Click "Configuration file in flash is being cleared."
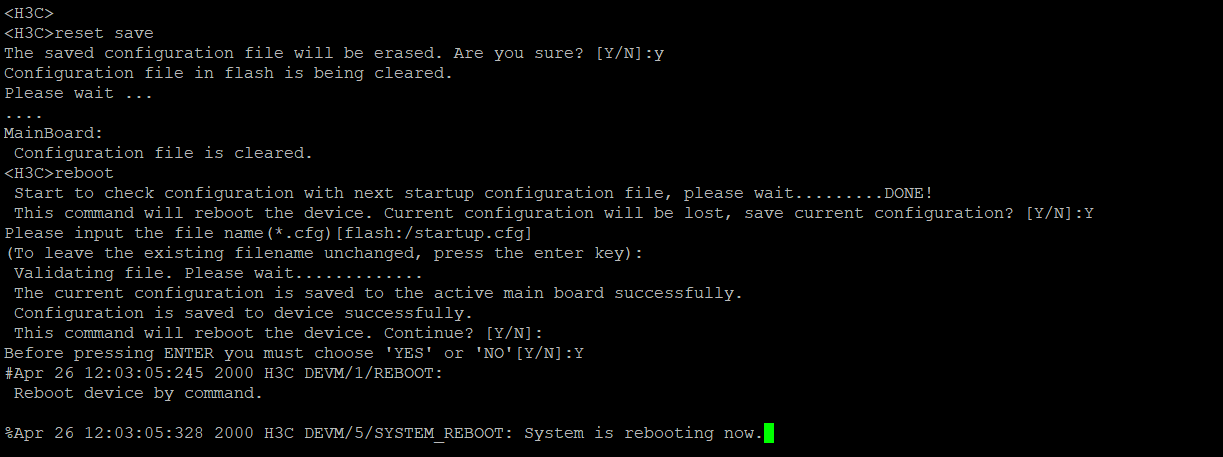This screenshot has width=1223, height=457. [x=228, y=73]
